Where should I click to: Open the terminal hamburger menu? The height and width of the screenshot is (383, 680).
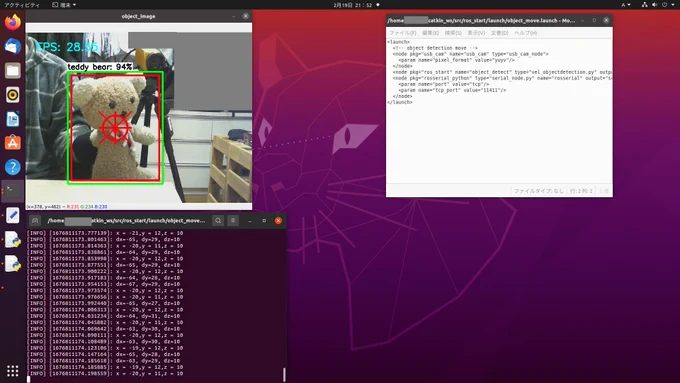pos(233,221)
